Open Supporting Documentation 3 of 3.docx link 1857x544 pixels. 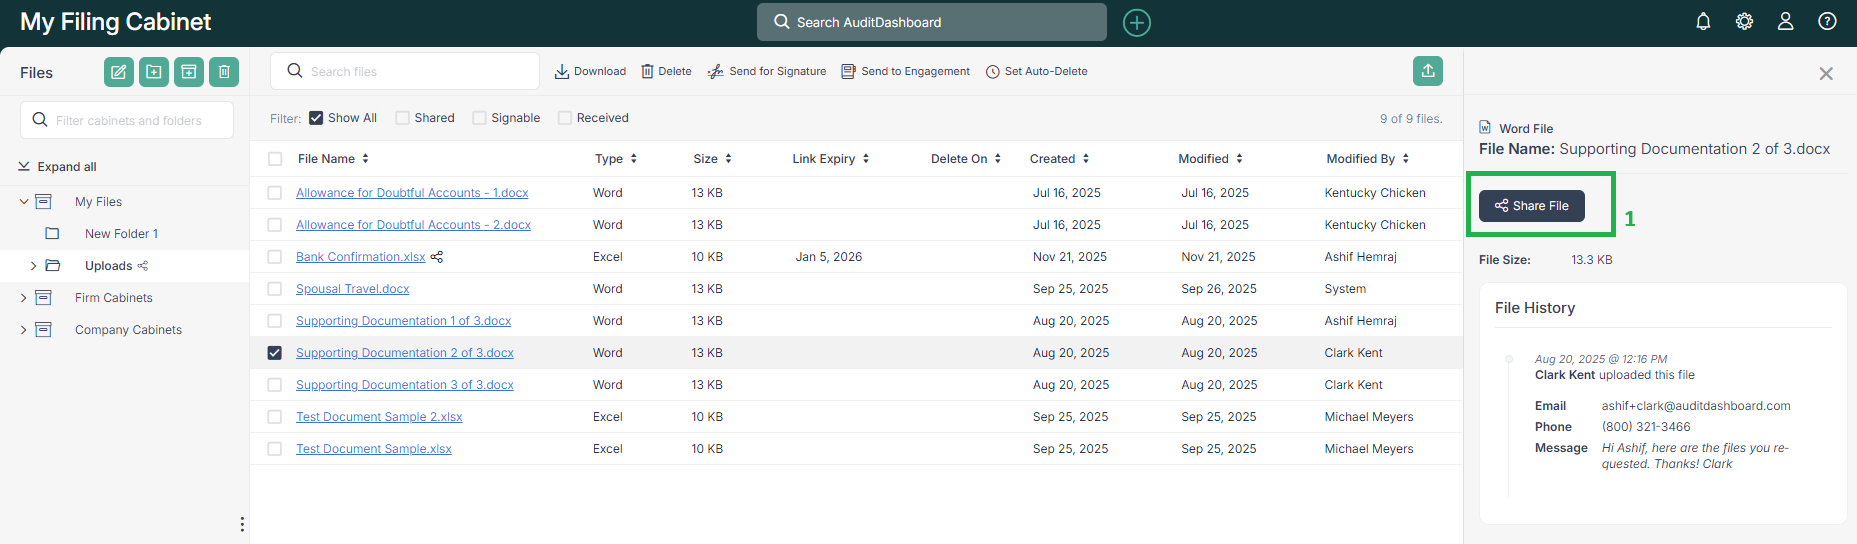pos(405,385)
